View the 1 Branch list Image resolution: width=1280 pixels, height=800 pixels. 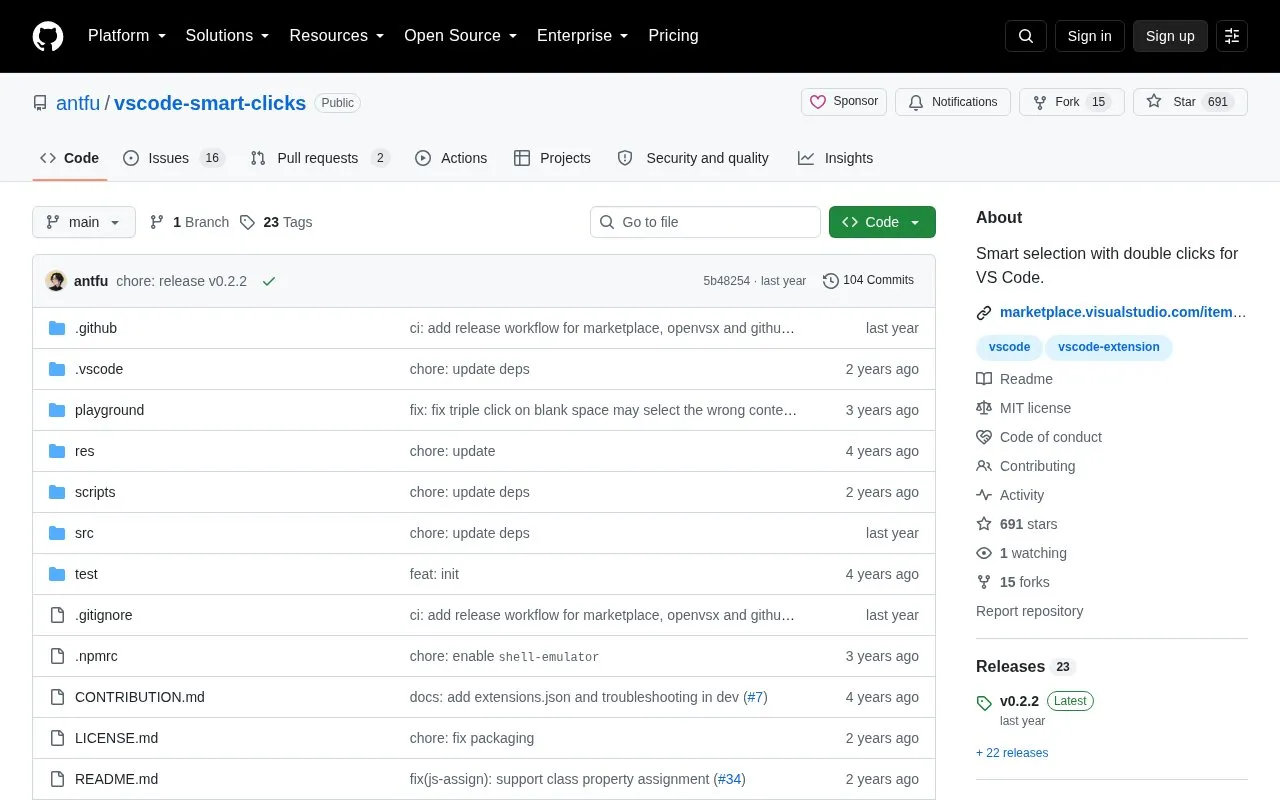(189, 222)
